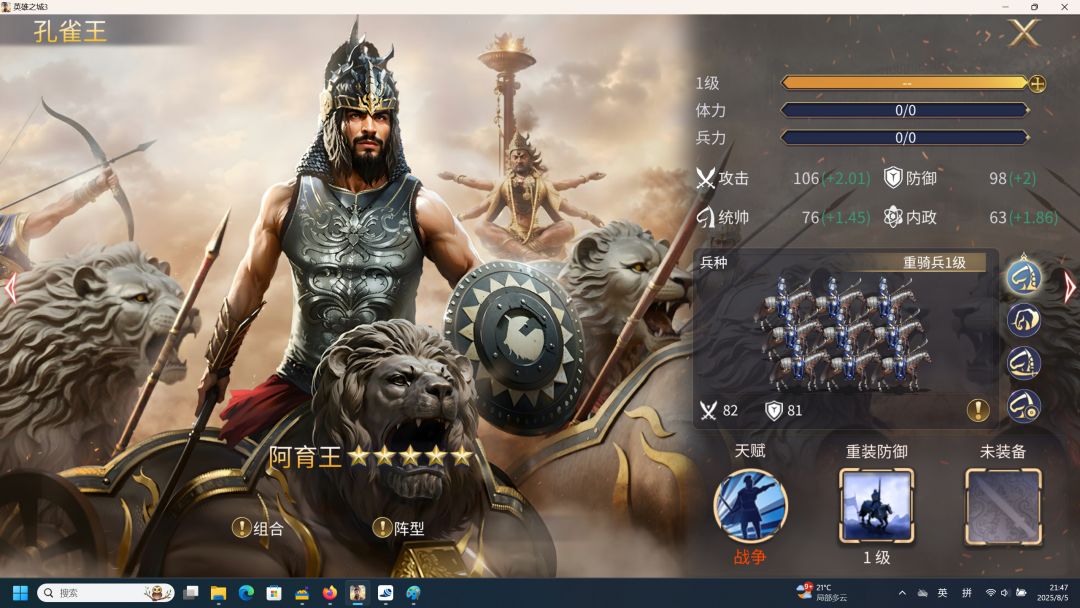
Task: Click the 阵型 label
Action: [x=409, y=529]
